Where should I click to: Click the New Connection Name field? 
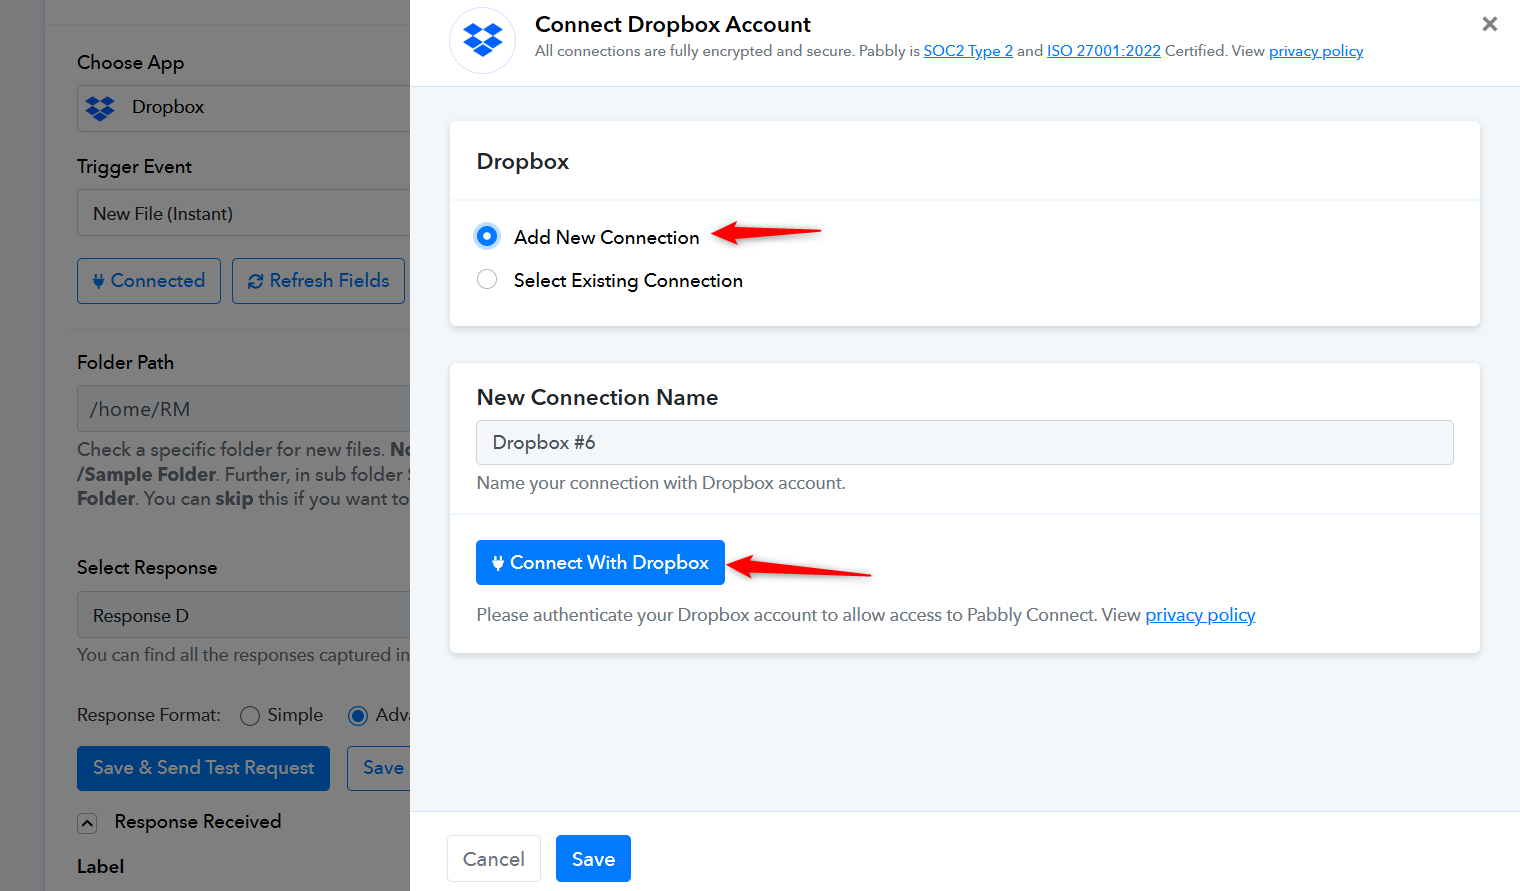[964, 443]
